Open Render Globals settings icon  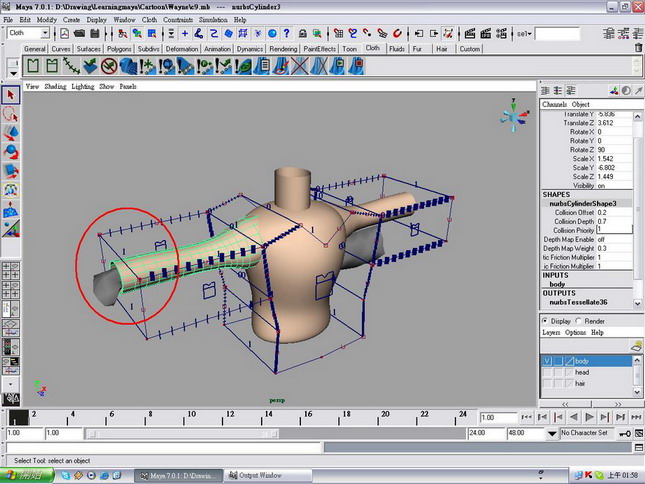click(x=501, y=34)
